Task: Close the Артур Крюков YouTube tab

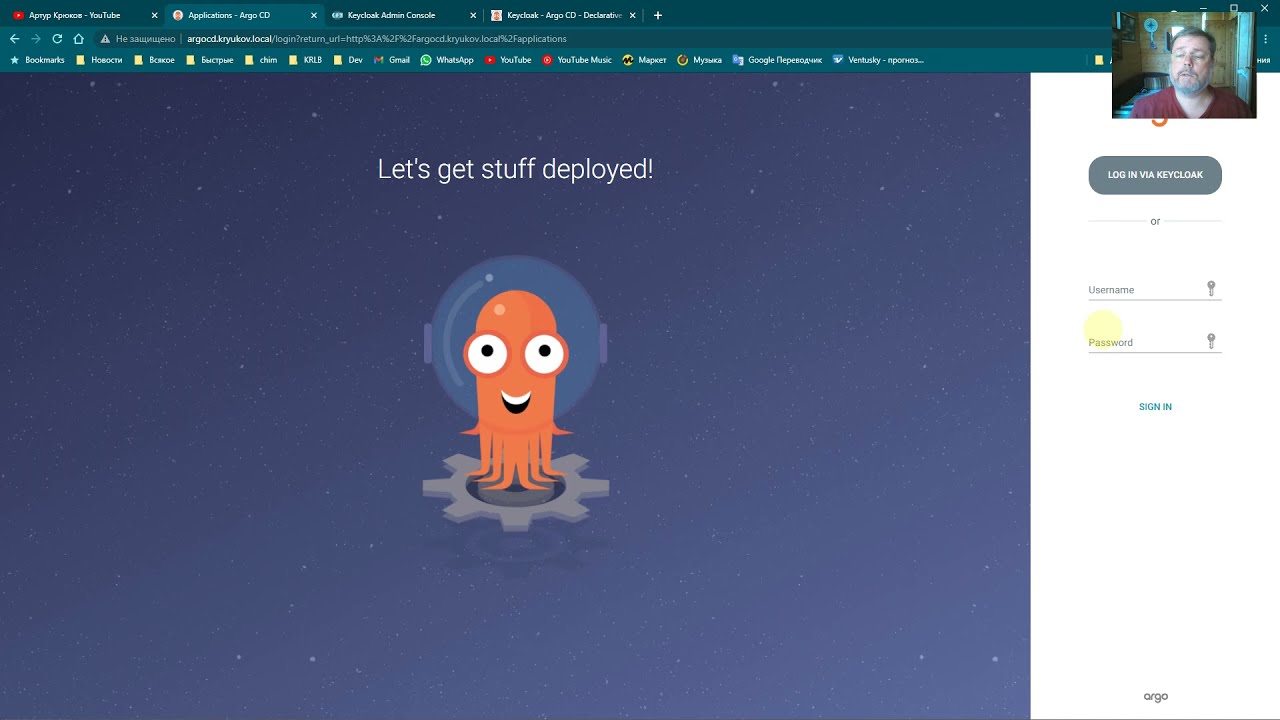Action: (154, 15)
